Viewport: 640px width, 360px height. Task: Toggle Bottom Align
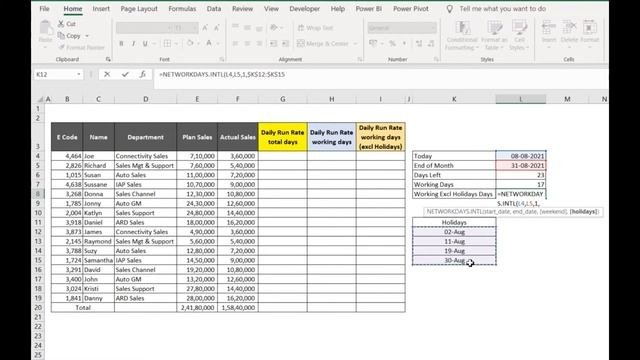(x=259, y=28)
